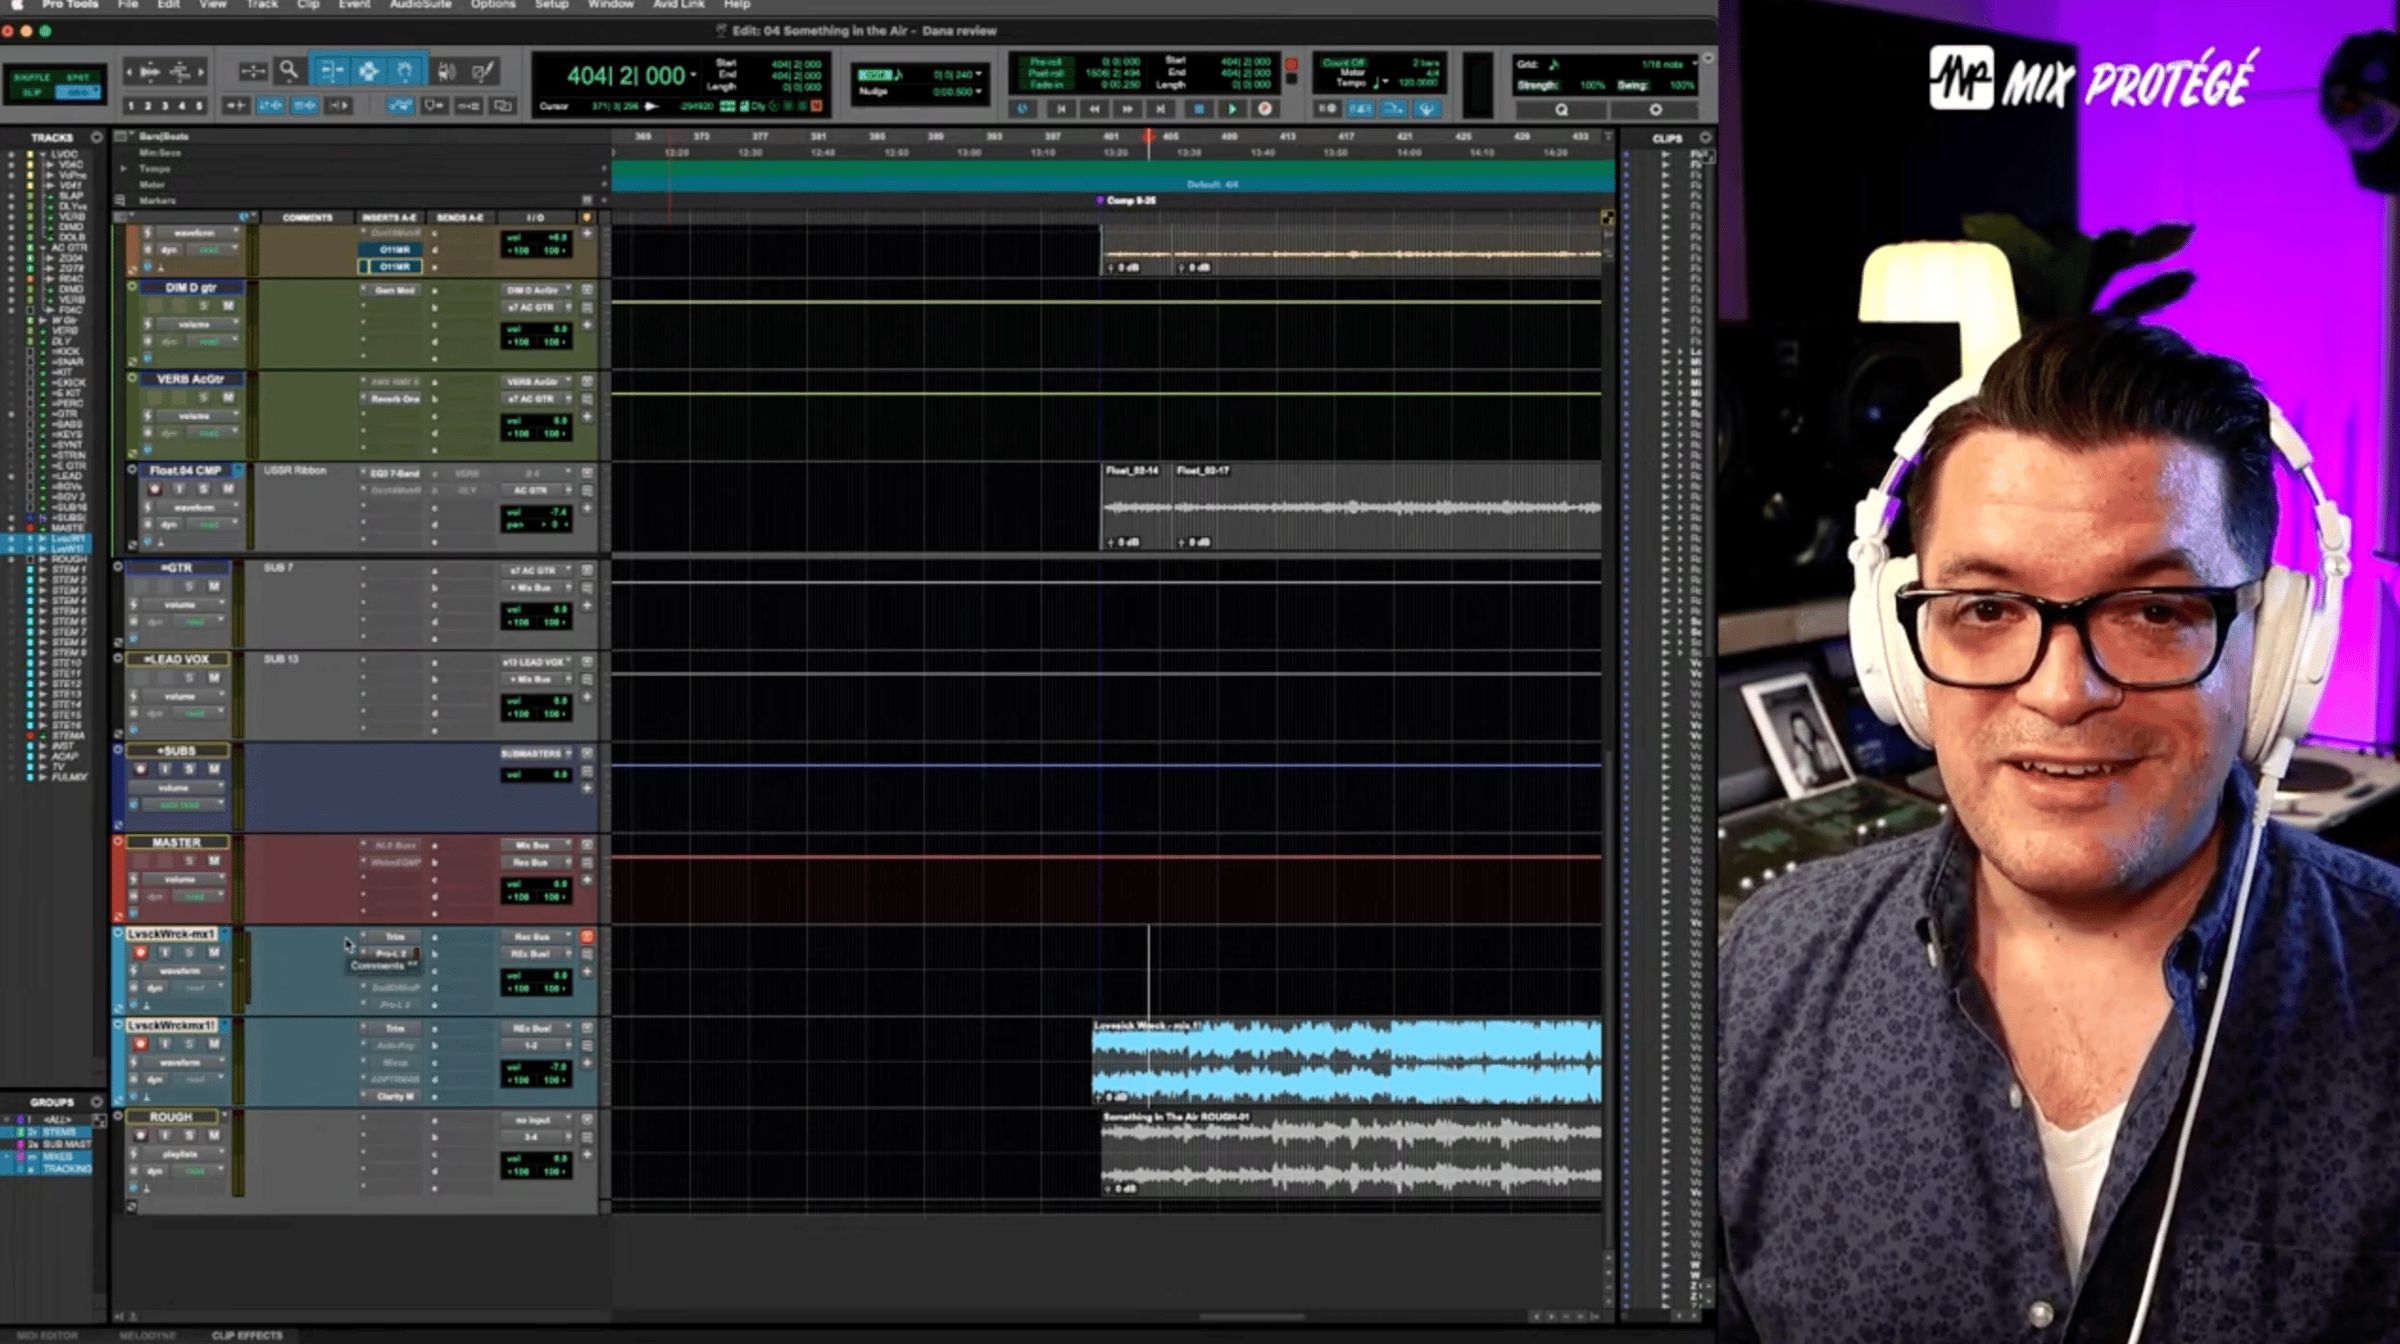
Task: Select the Pencil tool
Action: [x=483, y=71]
